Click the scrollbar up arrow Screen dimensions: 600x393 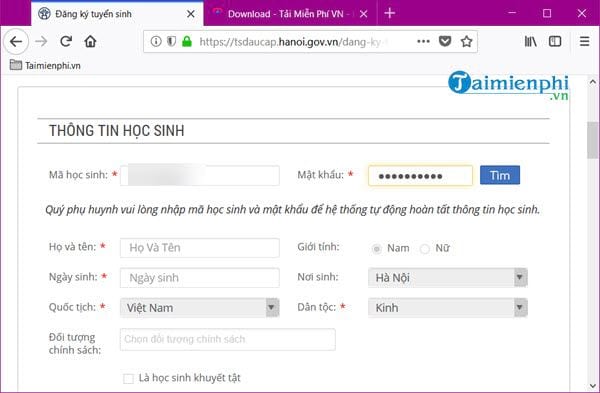click(593, 82)
